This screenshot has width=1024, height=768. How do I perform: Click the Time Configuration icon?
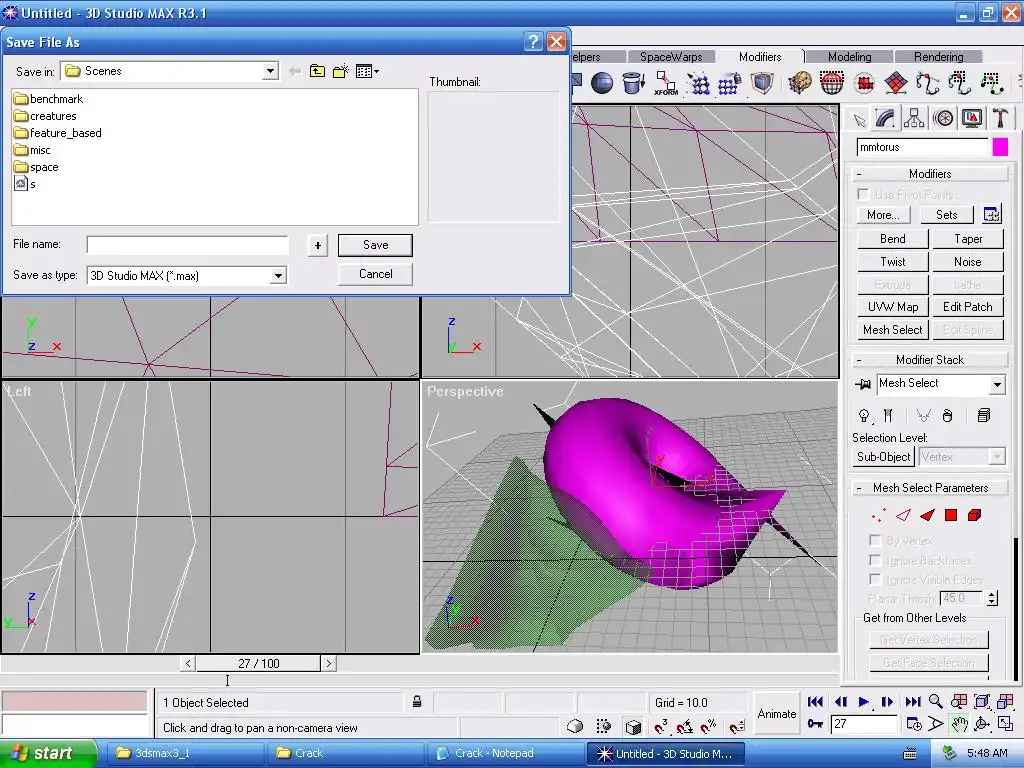click(x=914, y=724)
